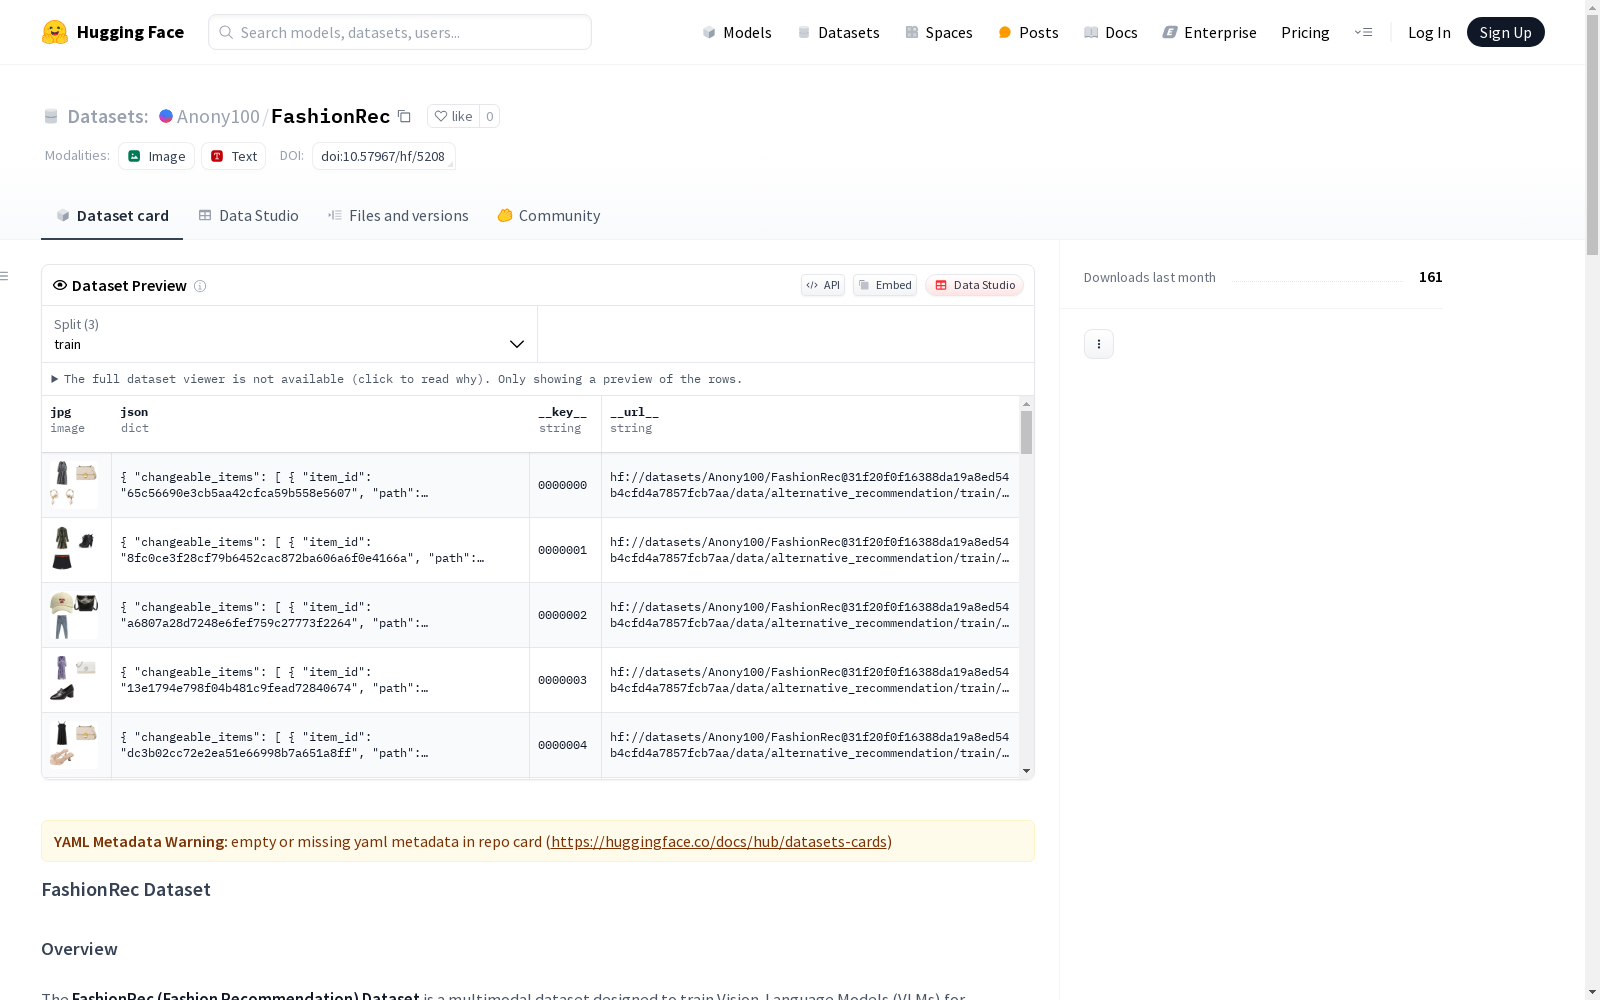
Task: Click the __url__ column header
Action: 810,420
